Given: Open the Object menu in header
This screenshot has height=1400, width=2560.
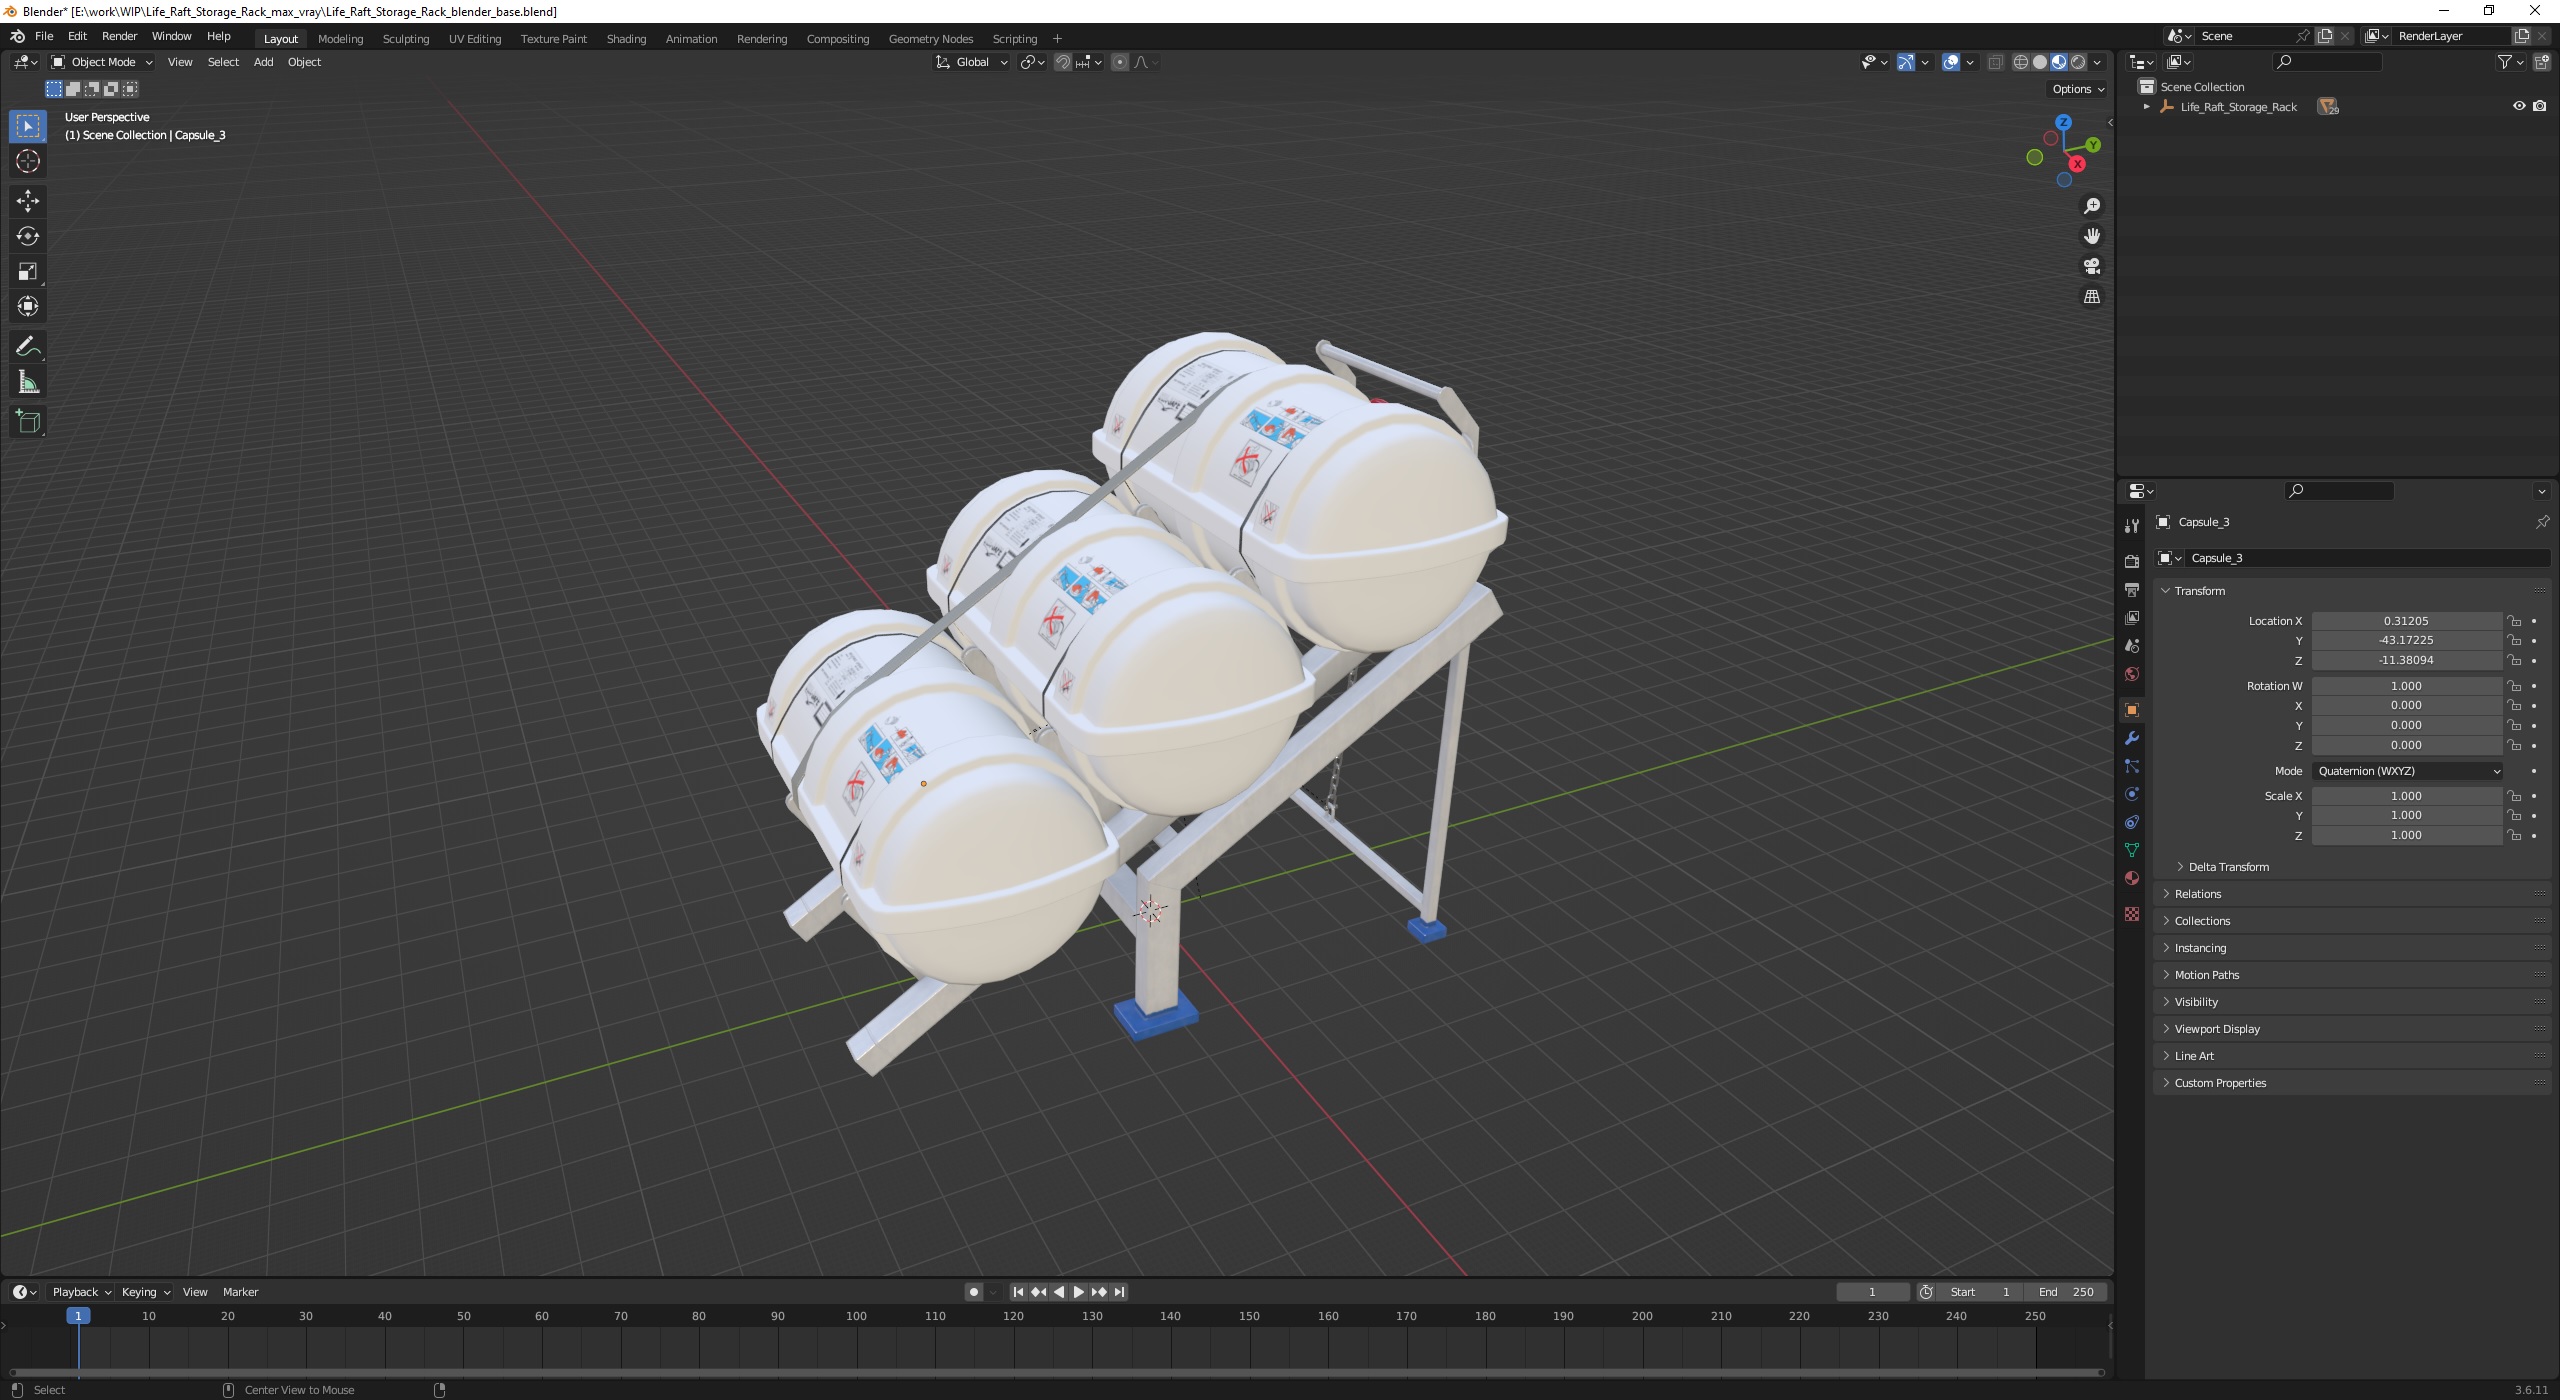Looking at the screenshot, I should tap(302, 62).
